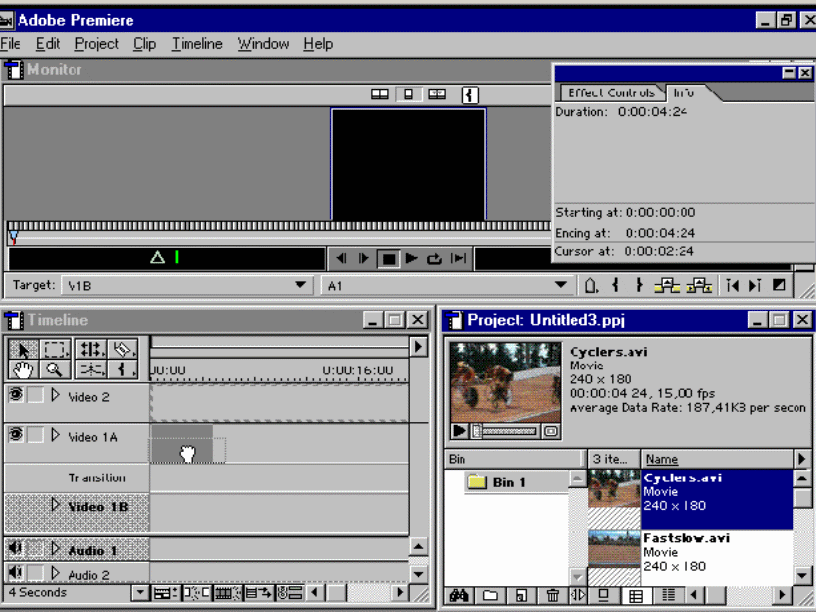The image size is (816, 612).
Task: Open the Clip menu
Action: (144, 44)
